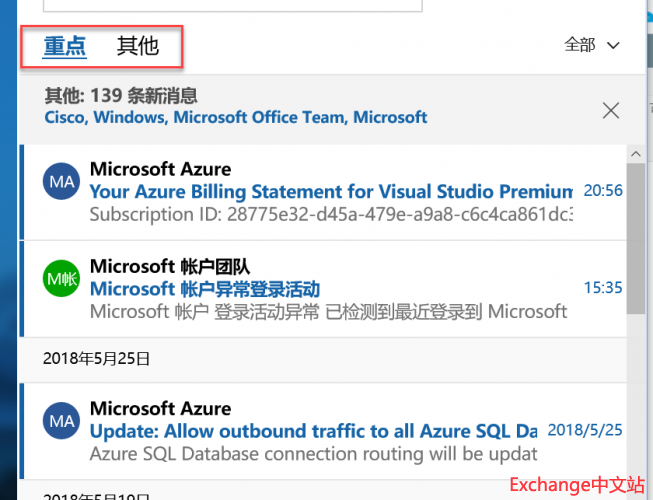Click the 20:56 timestamp of Azure billing email
Image resolution: width=653 pixels, height=500 pixels.
[x=603, y=190]
